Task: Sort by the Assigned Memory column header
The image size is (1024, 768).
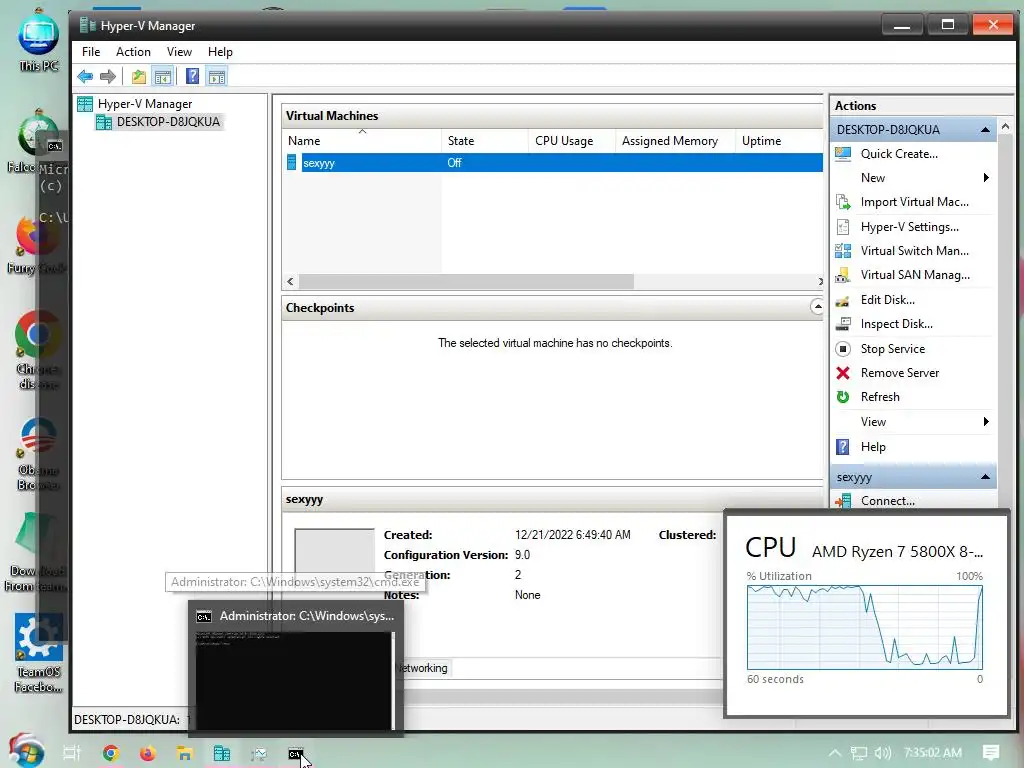Action: (x=675, y=141)
